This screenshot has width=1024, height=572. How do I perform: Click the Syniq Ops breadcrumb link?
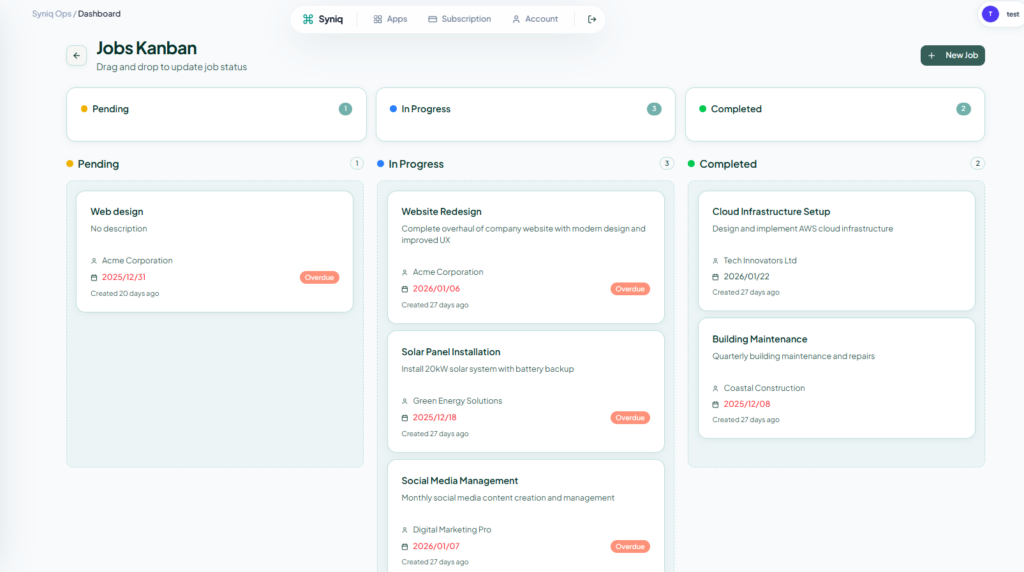pyautogui.click(x=51, y=14)
